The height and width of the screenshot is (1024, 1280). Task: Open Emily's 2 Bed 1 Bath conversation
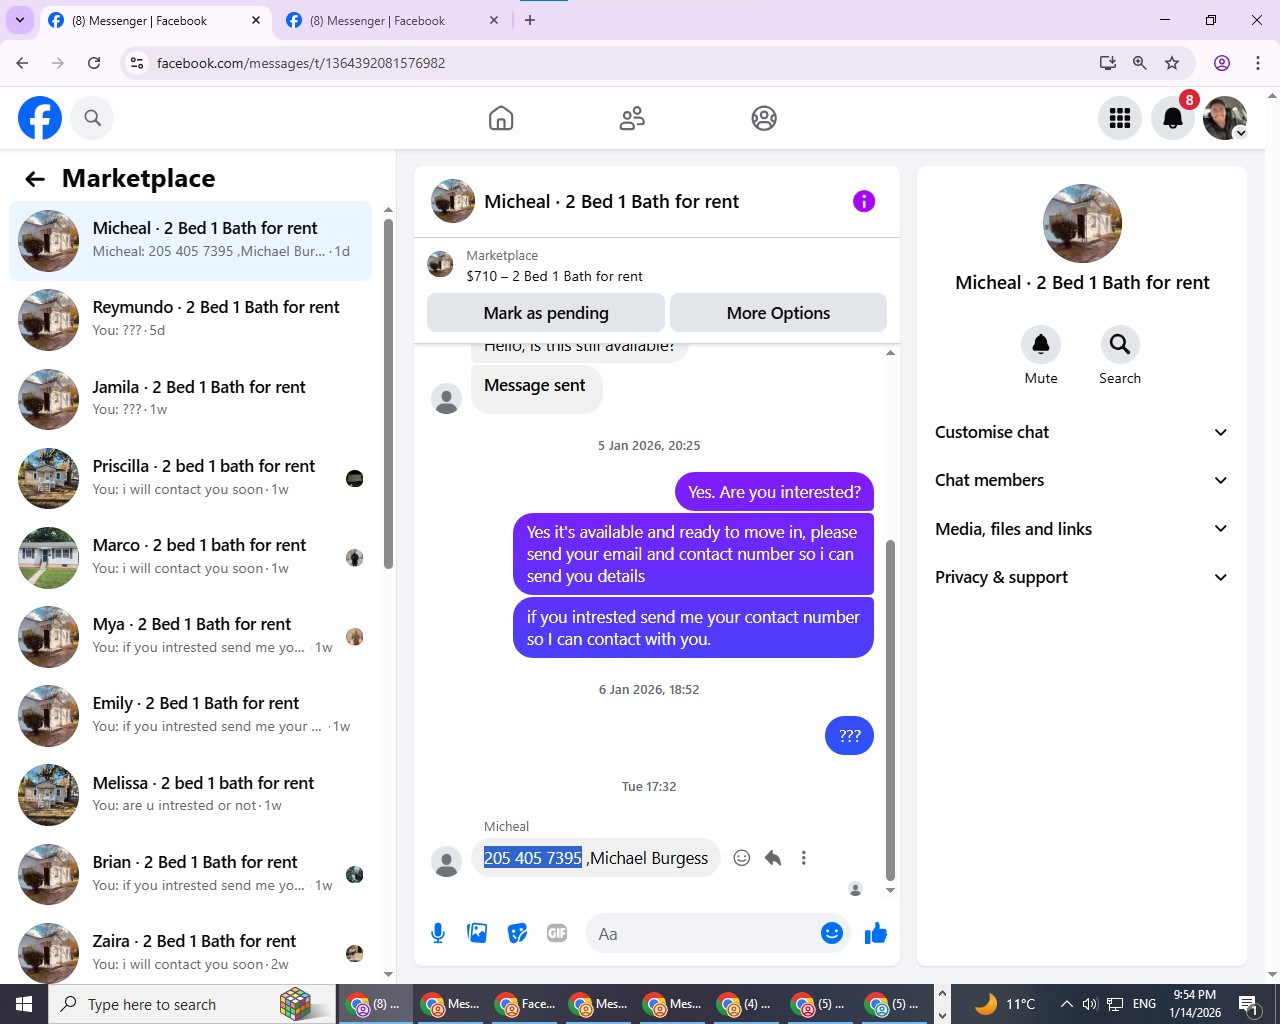[190, 716]
